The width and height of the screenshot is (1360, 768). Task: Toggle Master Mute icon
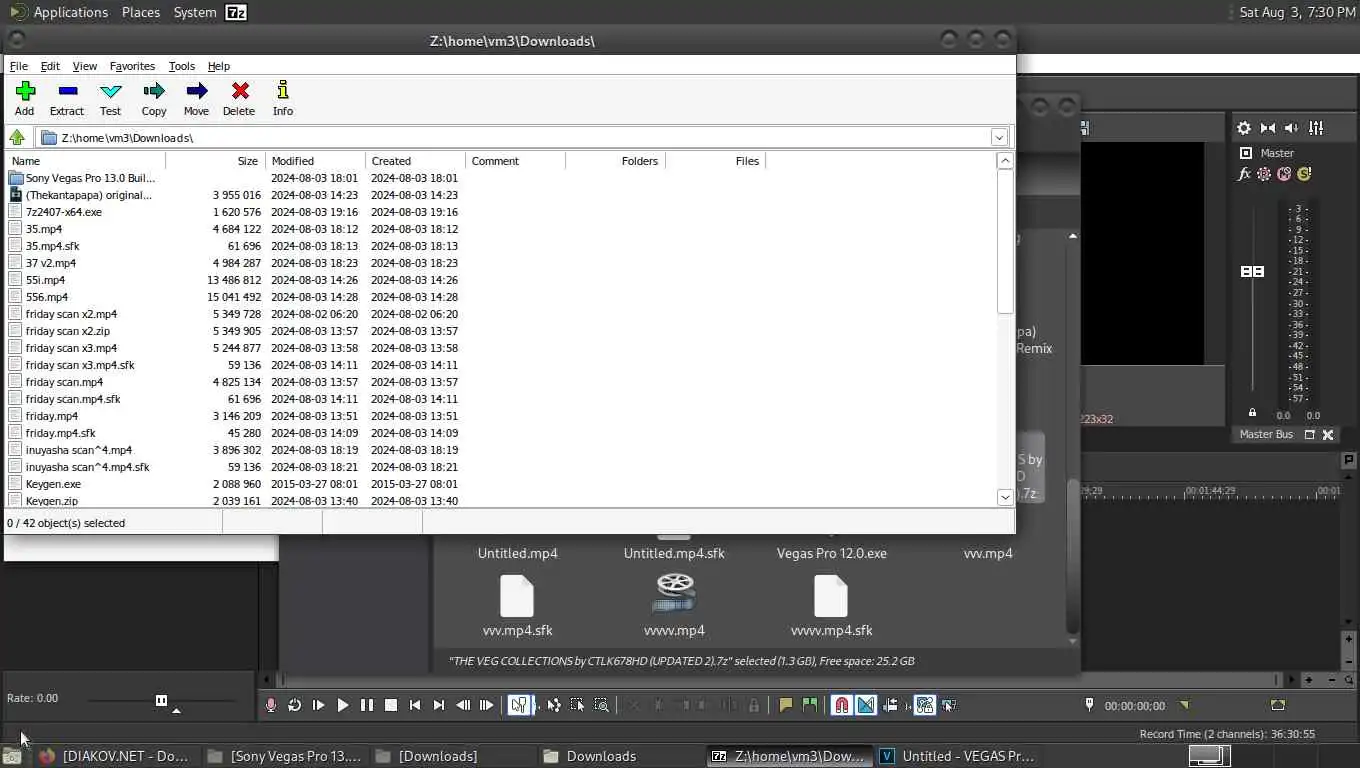[x=1284, y=174]
